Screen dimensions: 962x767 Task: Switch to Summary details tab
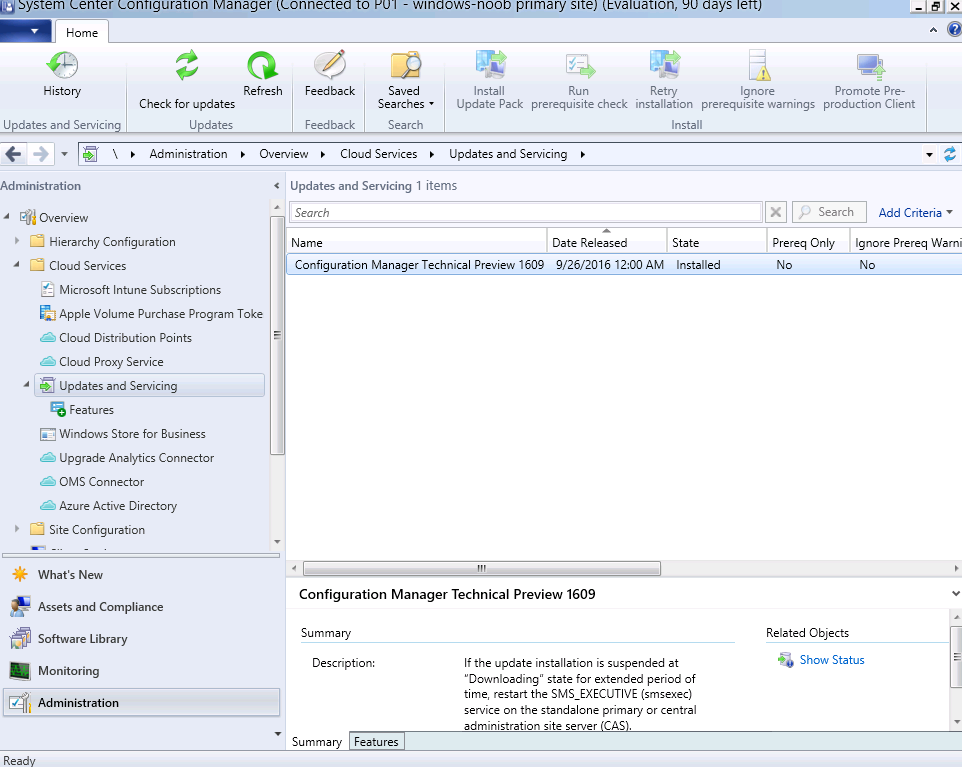(317, 741)
